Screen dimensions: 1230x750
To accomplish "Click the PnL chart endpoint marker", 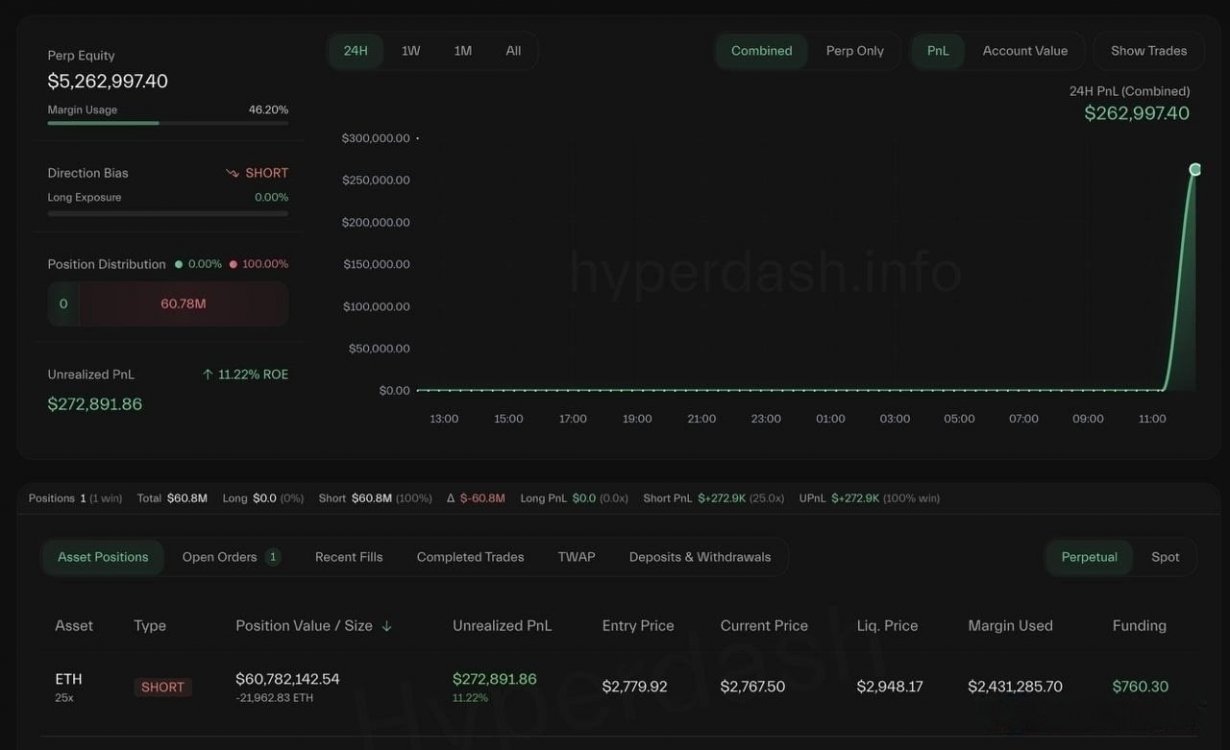I will tap(1194, 169).
